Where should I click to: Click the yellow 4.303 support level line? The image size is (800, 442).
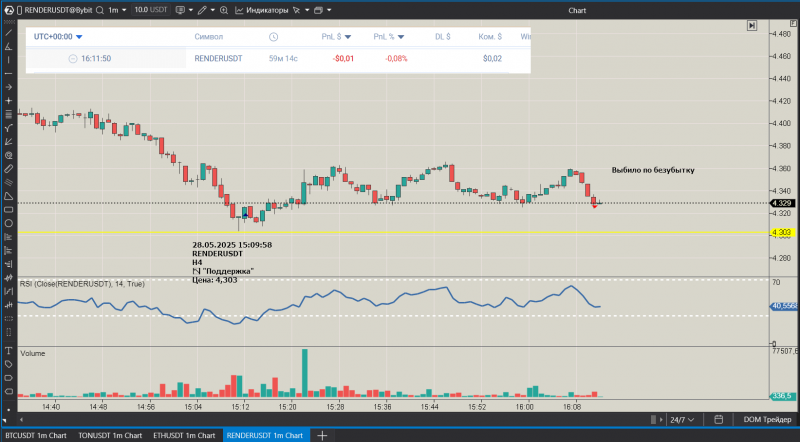[x=393, y=233]
